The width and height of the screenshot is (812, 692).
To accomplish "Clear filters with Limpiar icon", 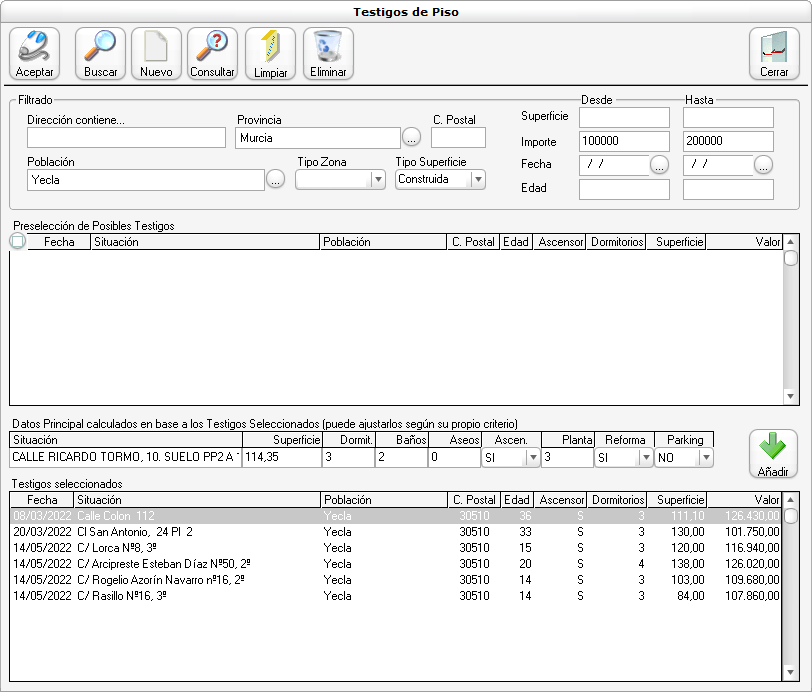I will (270, 54).
